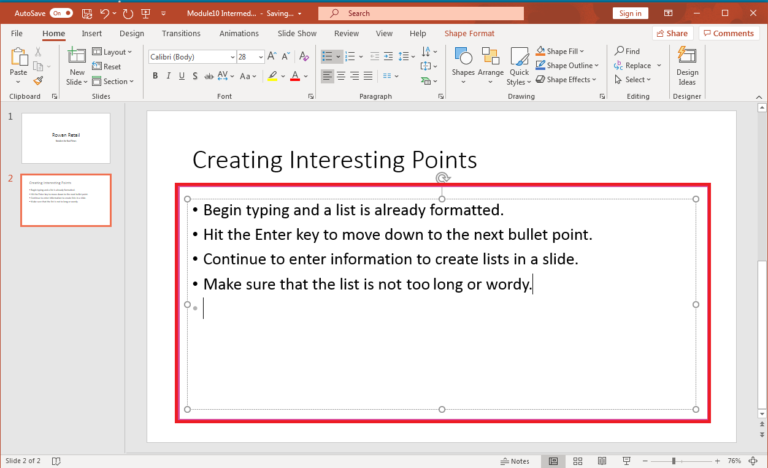Toggle italic formatting
768x468 pixels.
coord(169,76)
